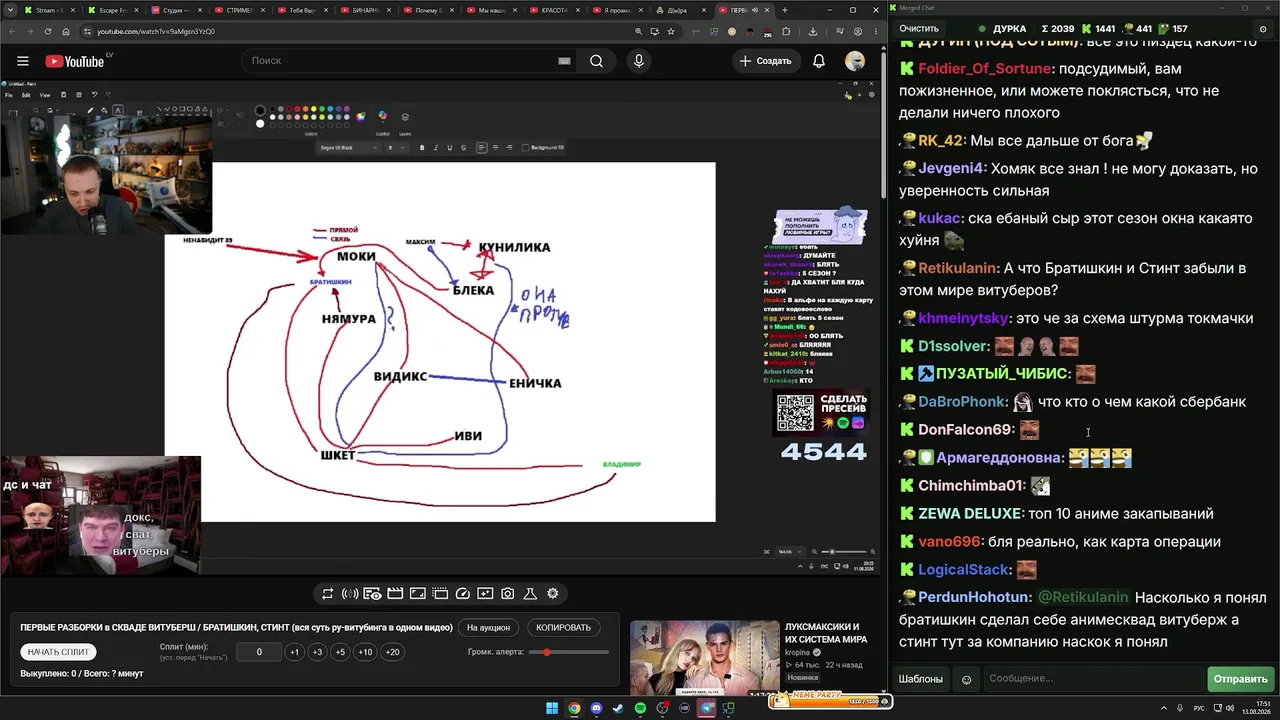Screen dimensions: 1280x720
Task: Open the YouTube account avatar menu
Action: (x=855, y=61)
